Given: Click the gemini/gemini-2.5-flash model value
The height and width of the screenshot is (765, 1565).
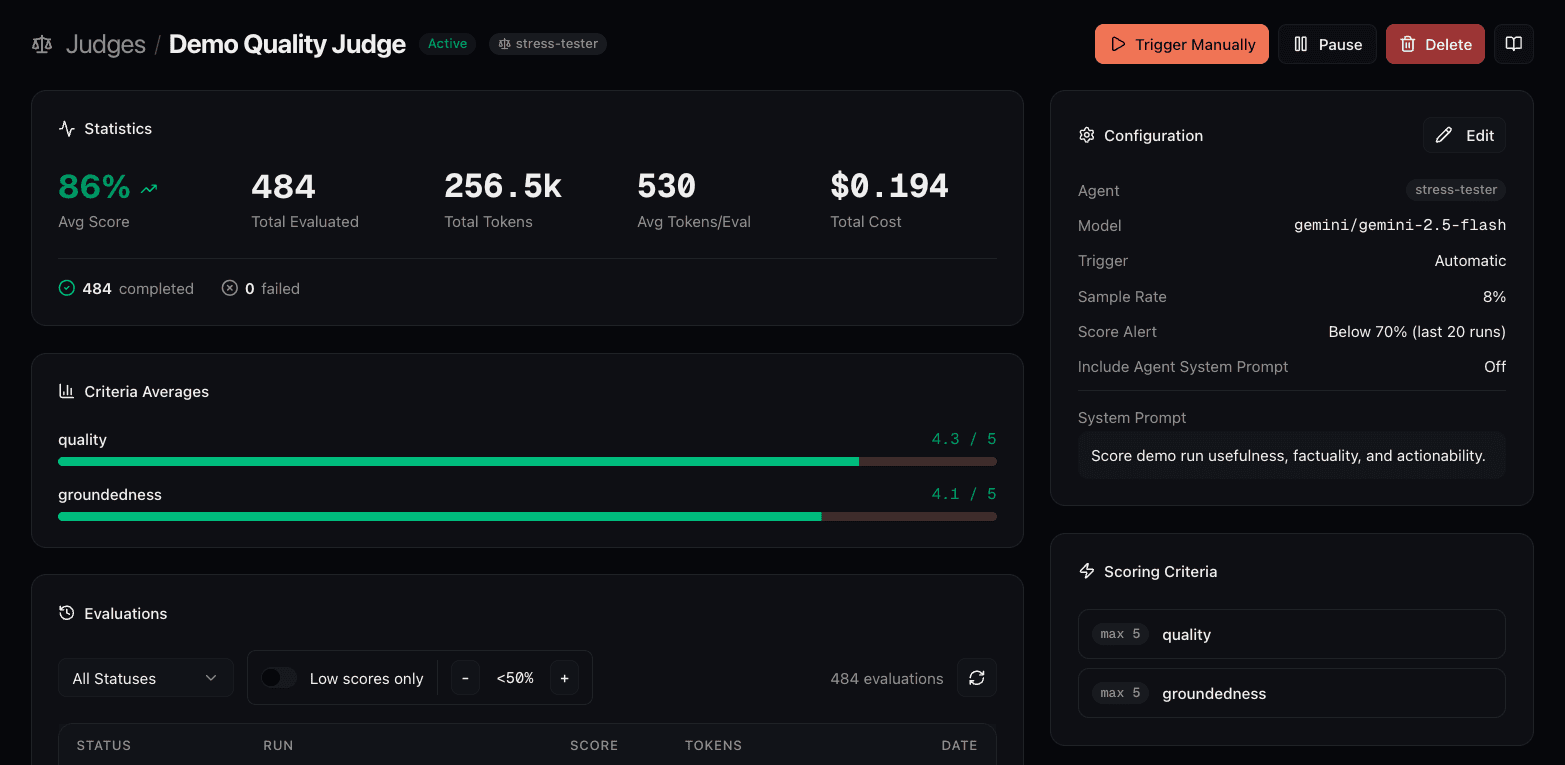Looking at the screenshot, I should click(x=1400, y=226).
